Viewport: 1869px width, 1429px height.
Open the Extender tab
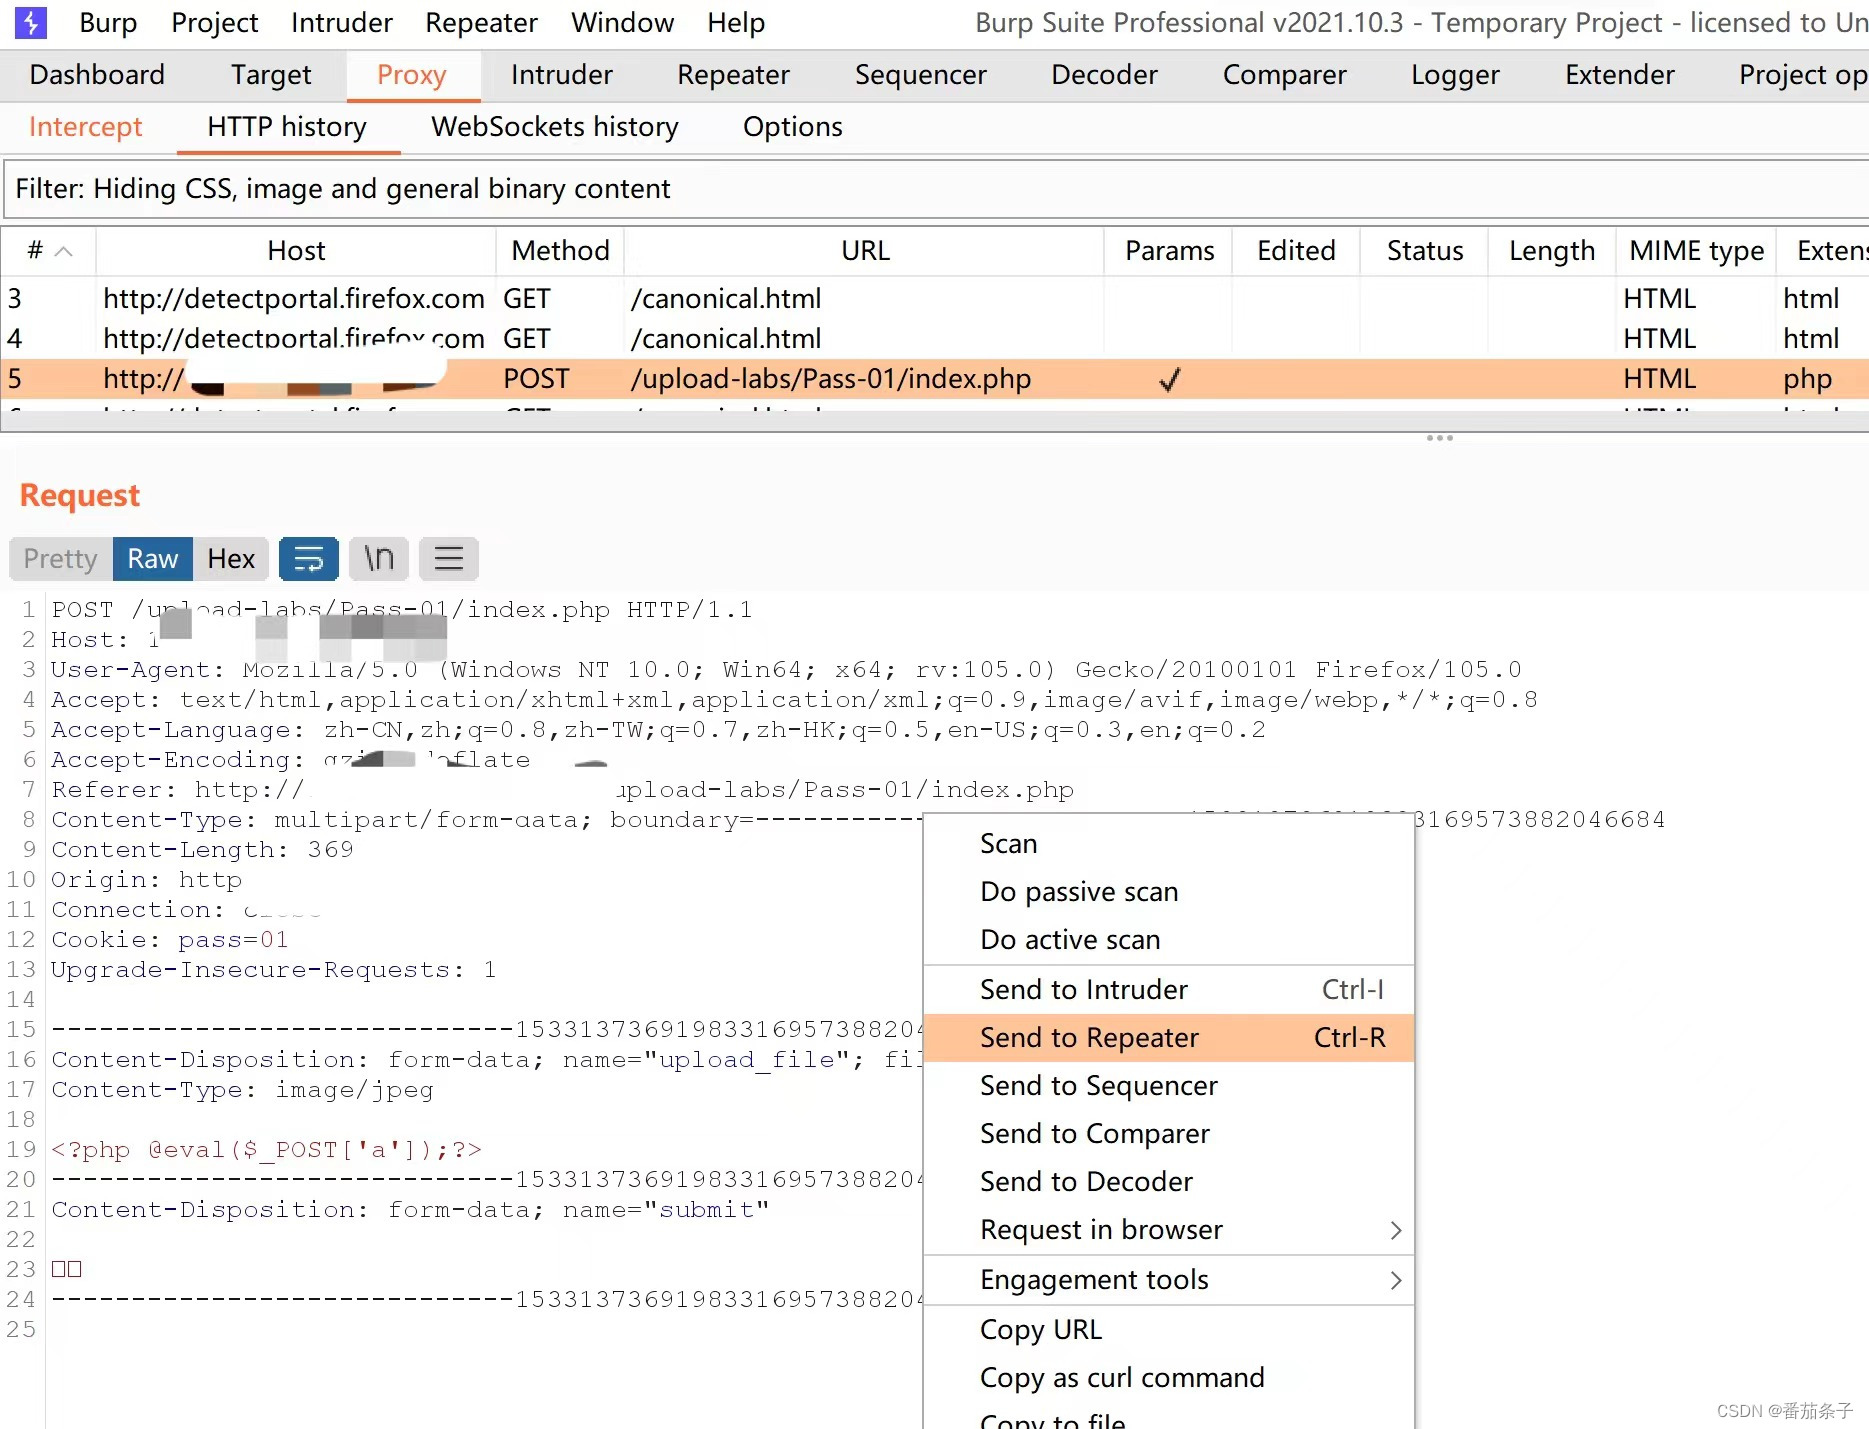[x=1619, y=75]
